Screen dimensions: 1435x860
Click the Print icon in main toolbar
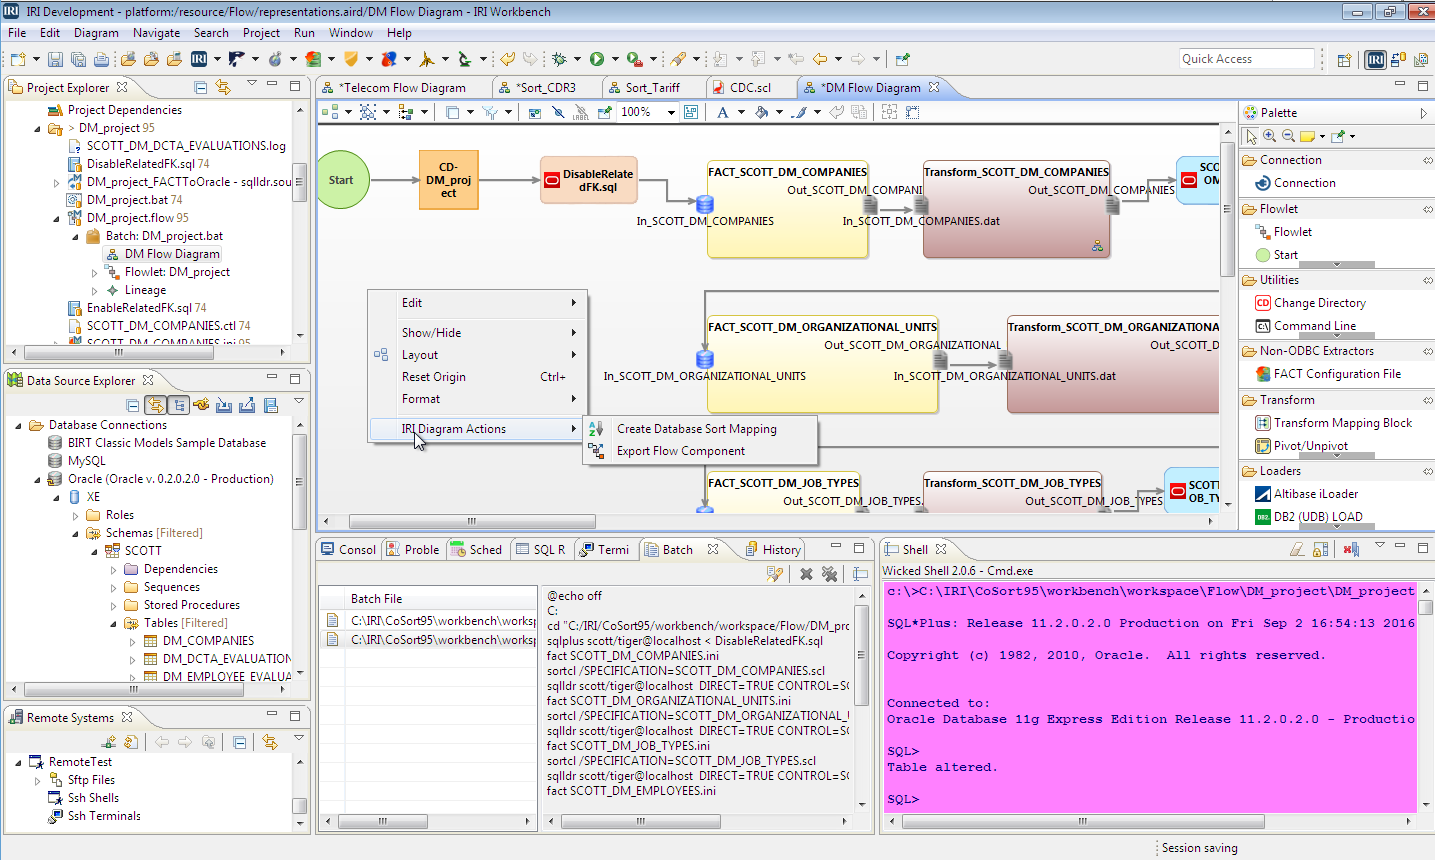pyautogui.click(x=101, y=60)
